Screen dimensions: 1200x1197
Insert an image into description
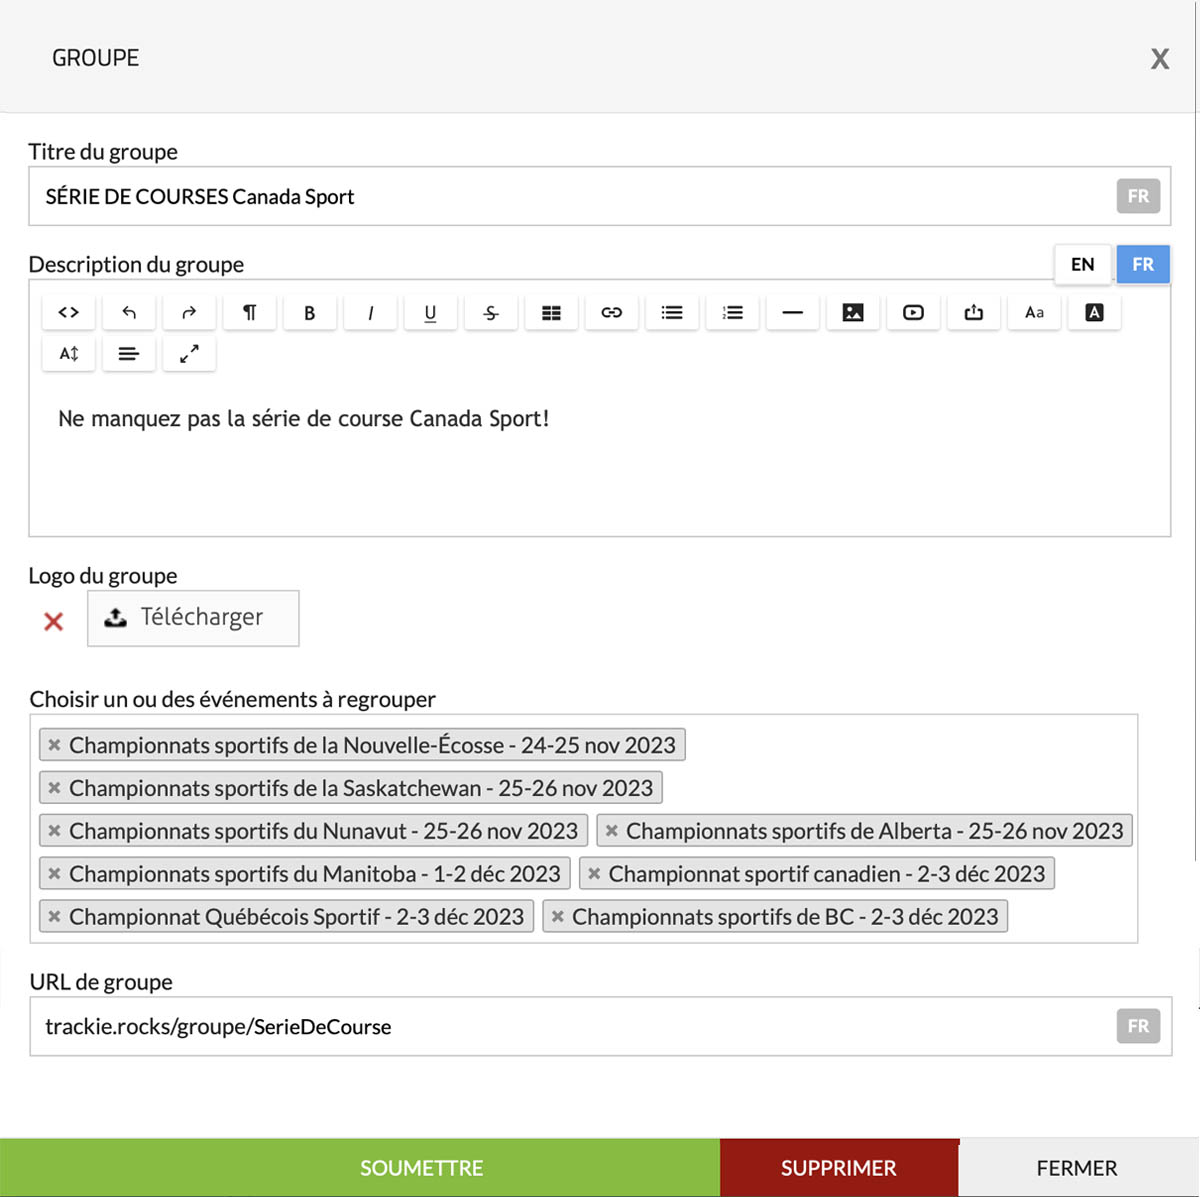pyautogui.click(x=853, y=313)
